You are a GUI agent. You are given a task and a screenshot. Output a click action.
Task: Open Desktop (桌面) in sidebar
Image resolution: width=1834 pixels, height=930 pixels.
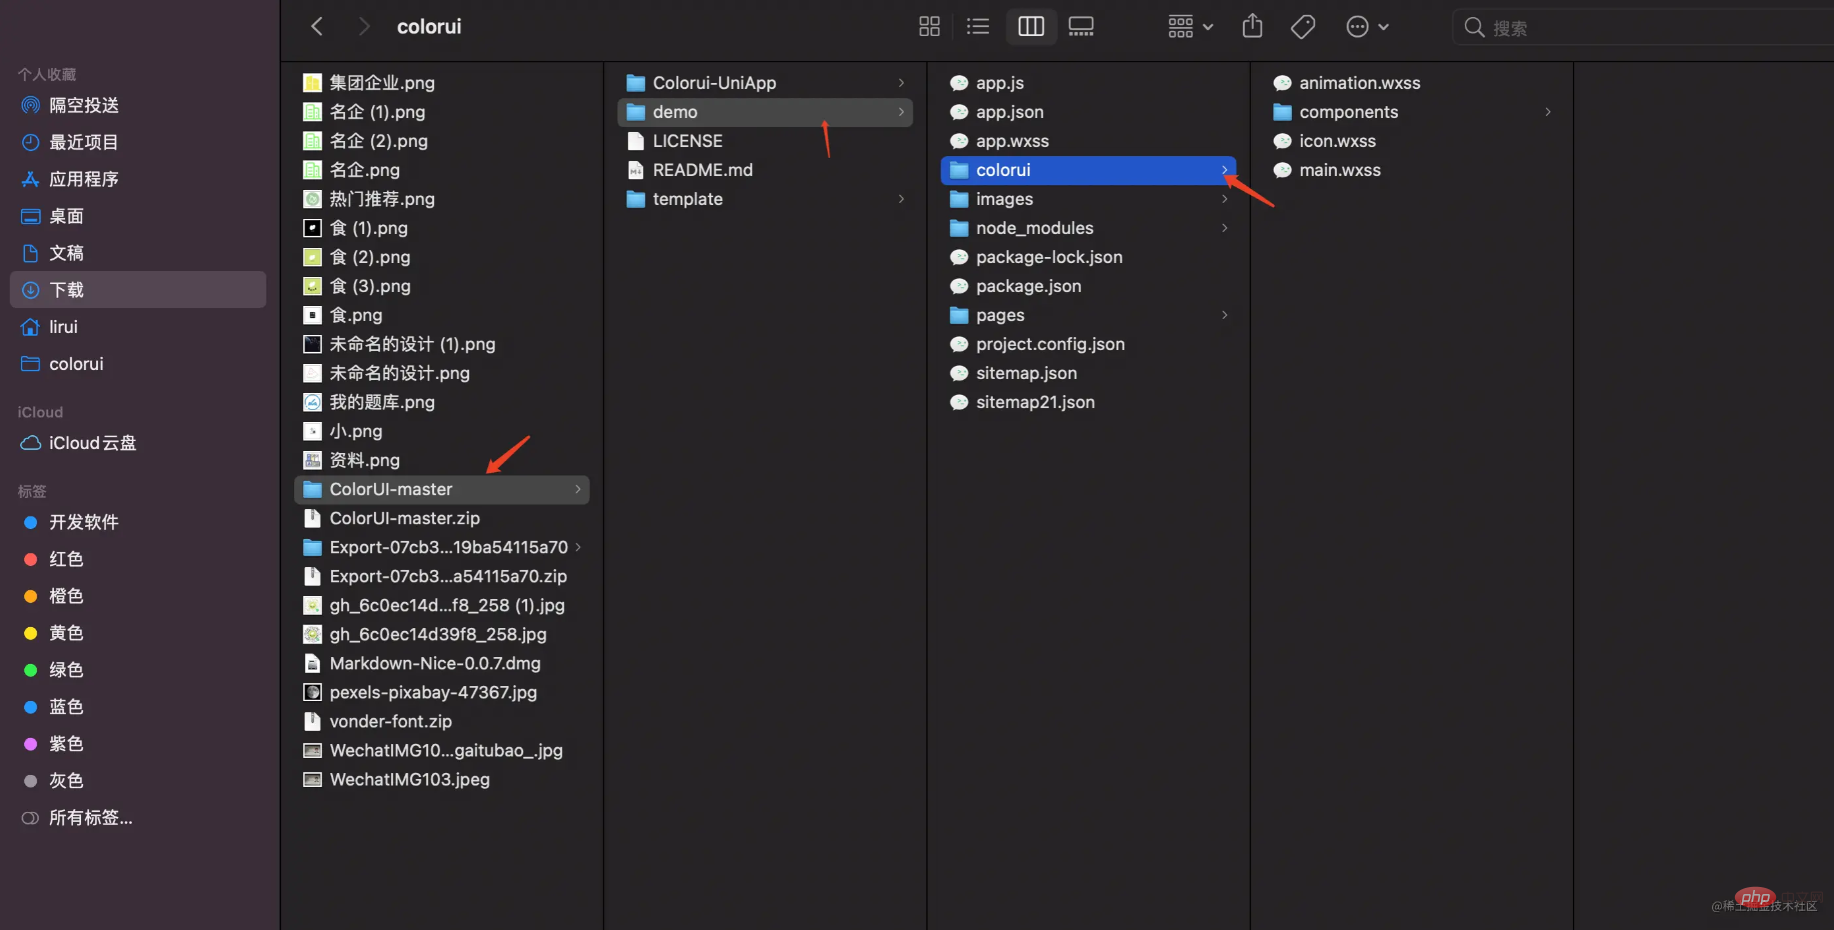[138, 216]
